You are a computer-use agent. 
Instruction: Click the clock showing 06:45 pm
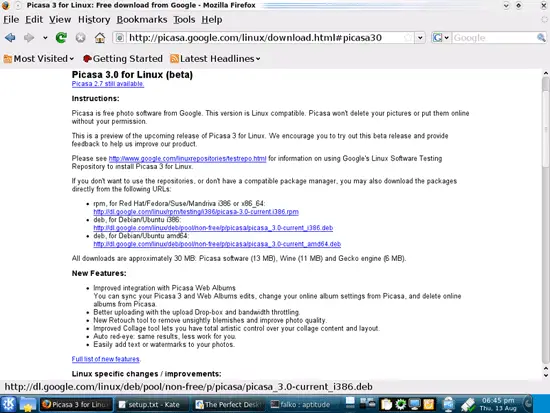coord(498,404)
